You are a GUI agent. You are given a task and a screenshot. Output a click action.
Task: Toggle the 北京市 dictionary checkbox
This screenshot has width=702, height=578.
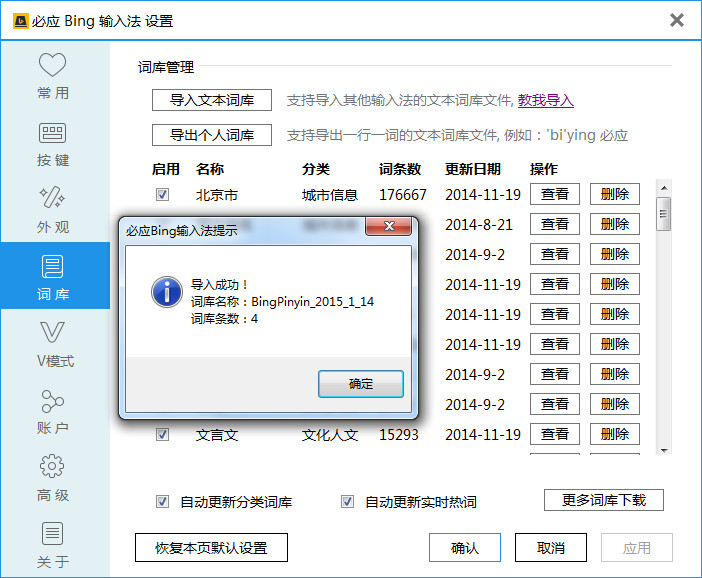(162, 195)
